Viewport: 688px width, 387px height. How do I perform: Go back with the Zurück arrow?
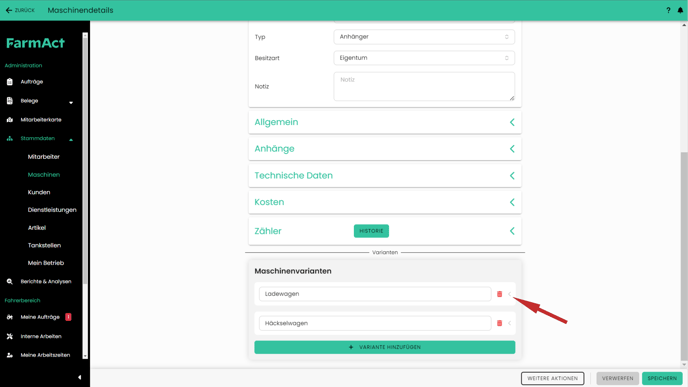(x=9, y=10)
